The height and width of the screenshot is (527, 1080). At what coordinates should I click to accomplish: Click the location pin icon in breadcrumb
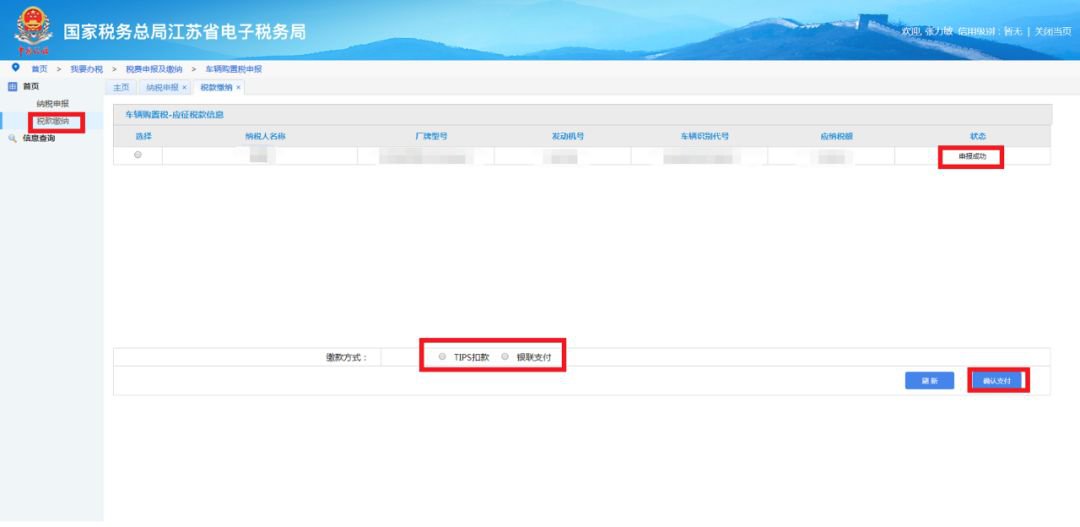click(15, 68)
